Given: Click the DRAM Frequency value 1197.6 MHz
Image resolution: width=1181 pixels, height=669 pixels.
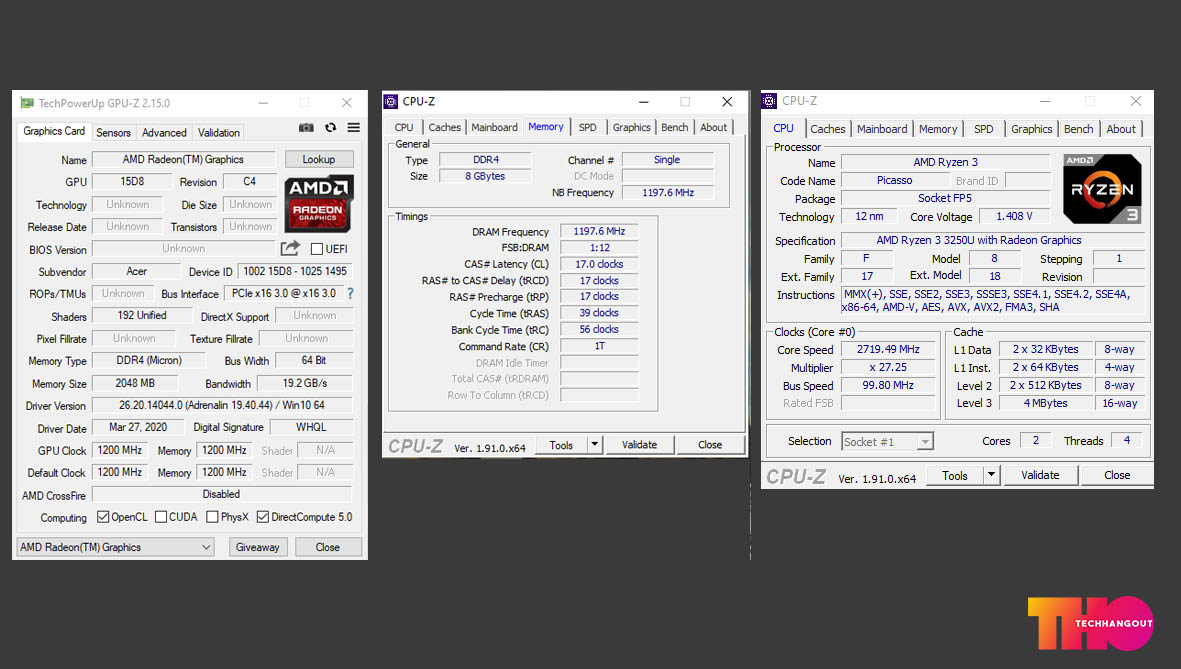Looking at the screenshot, I should coord(600,231).
